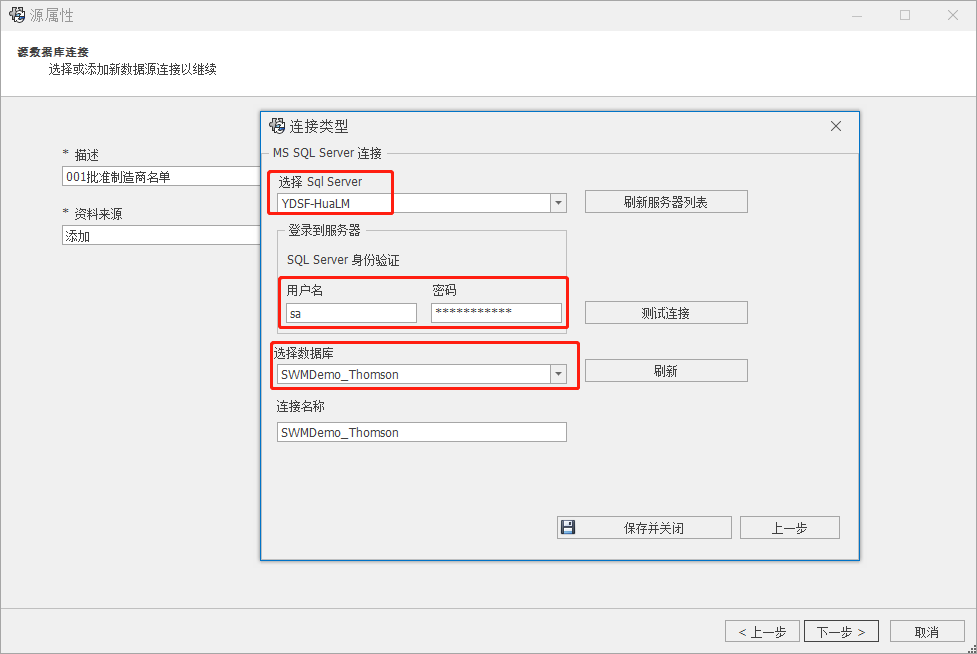Open the 选择数据库 dropdown list

(558, 374)
